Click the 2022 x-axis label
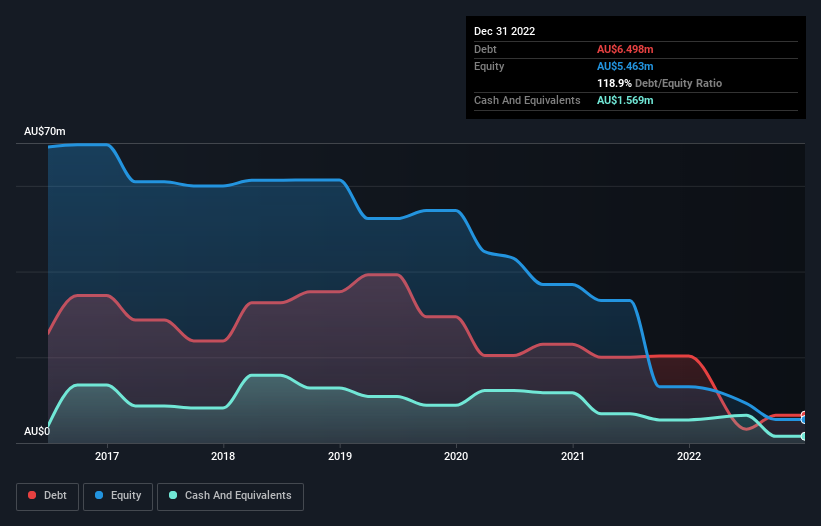The image size is (821, 526). coord(689,456)
